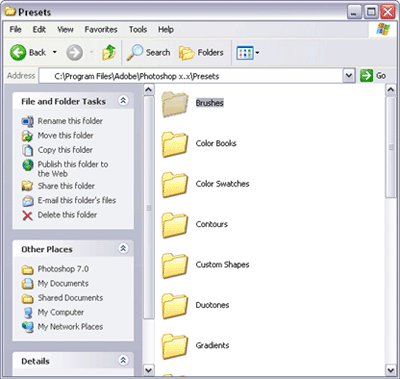
Task: Click the Go button
Action: click(x=373, y=76)
